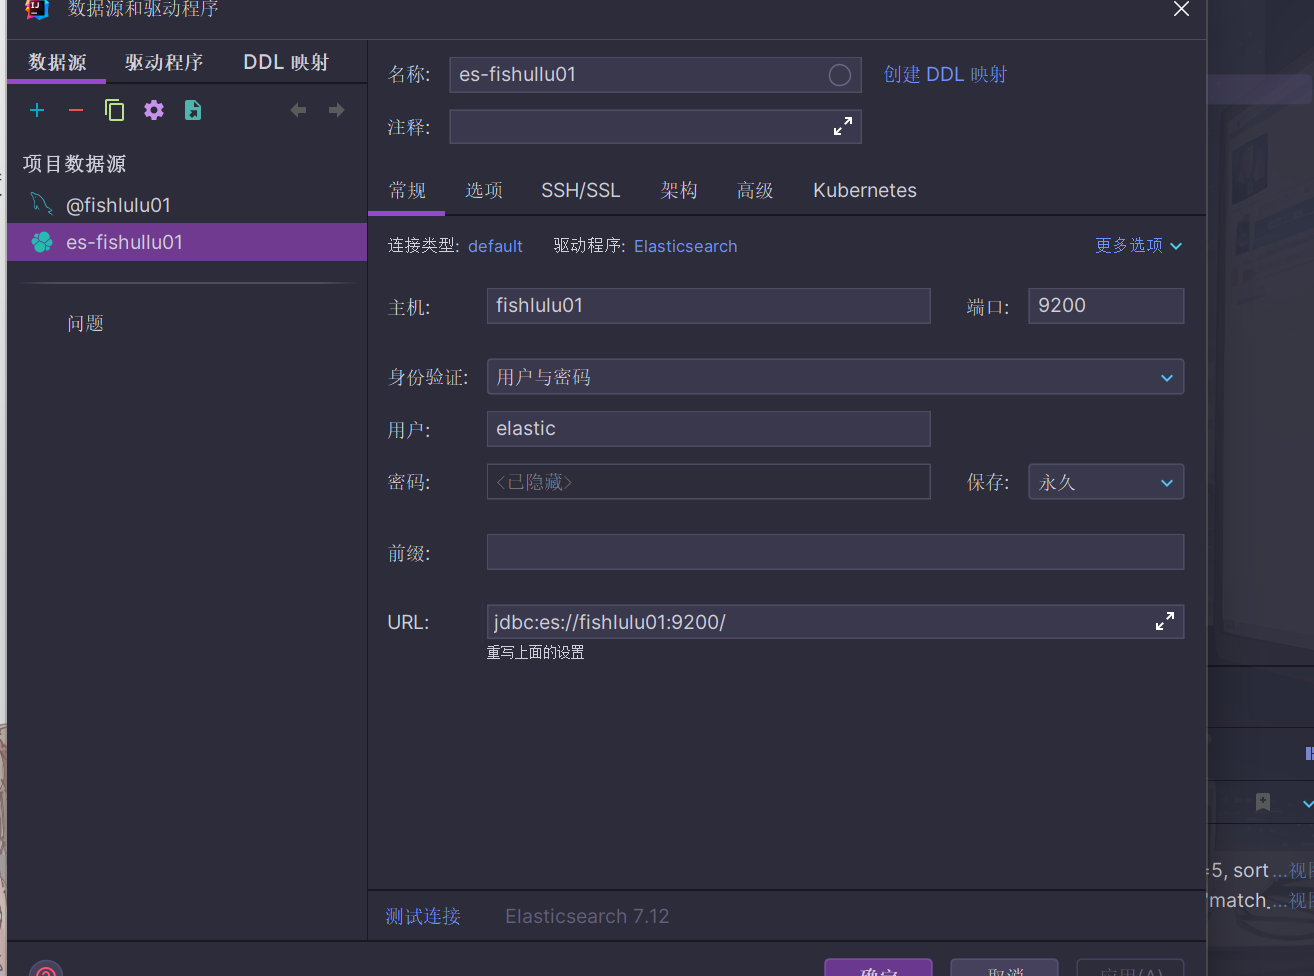Viewport: 1314px width, 976px height.
Task: Click the Elasticsearch icon beside es-fishullu01
Action: click(42, 242)
